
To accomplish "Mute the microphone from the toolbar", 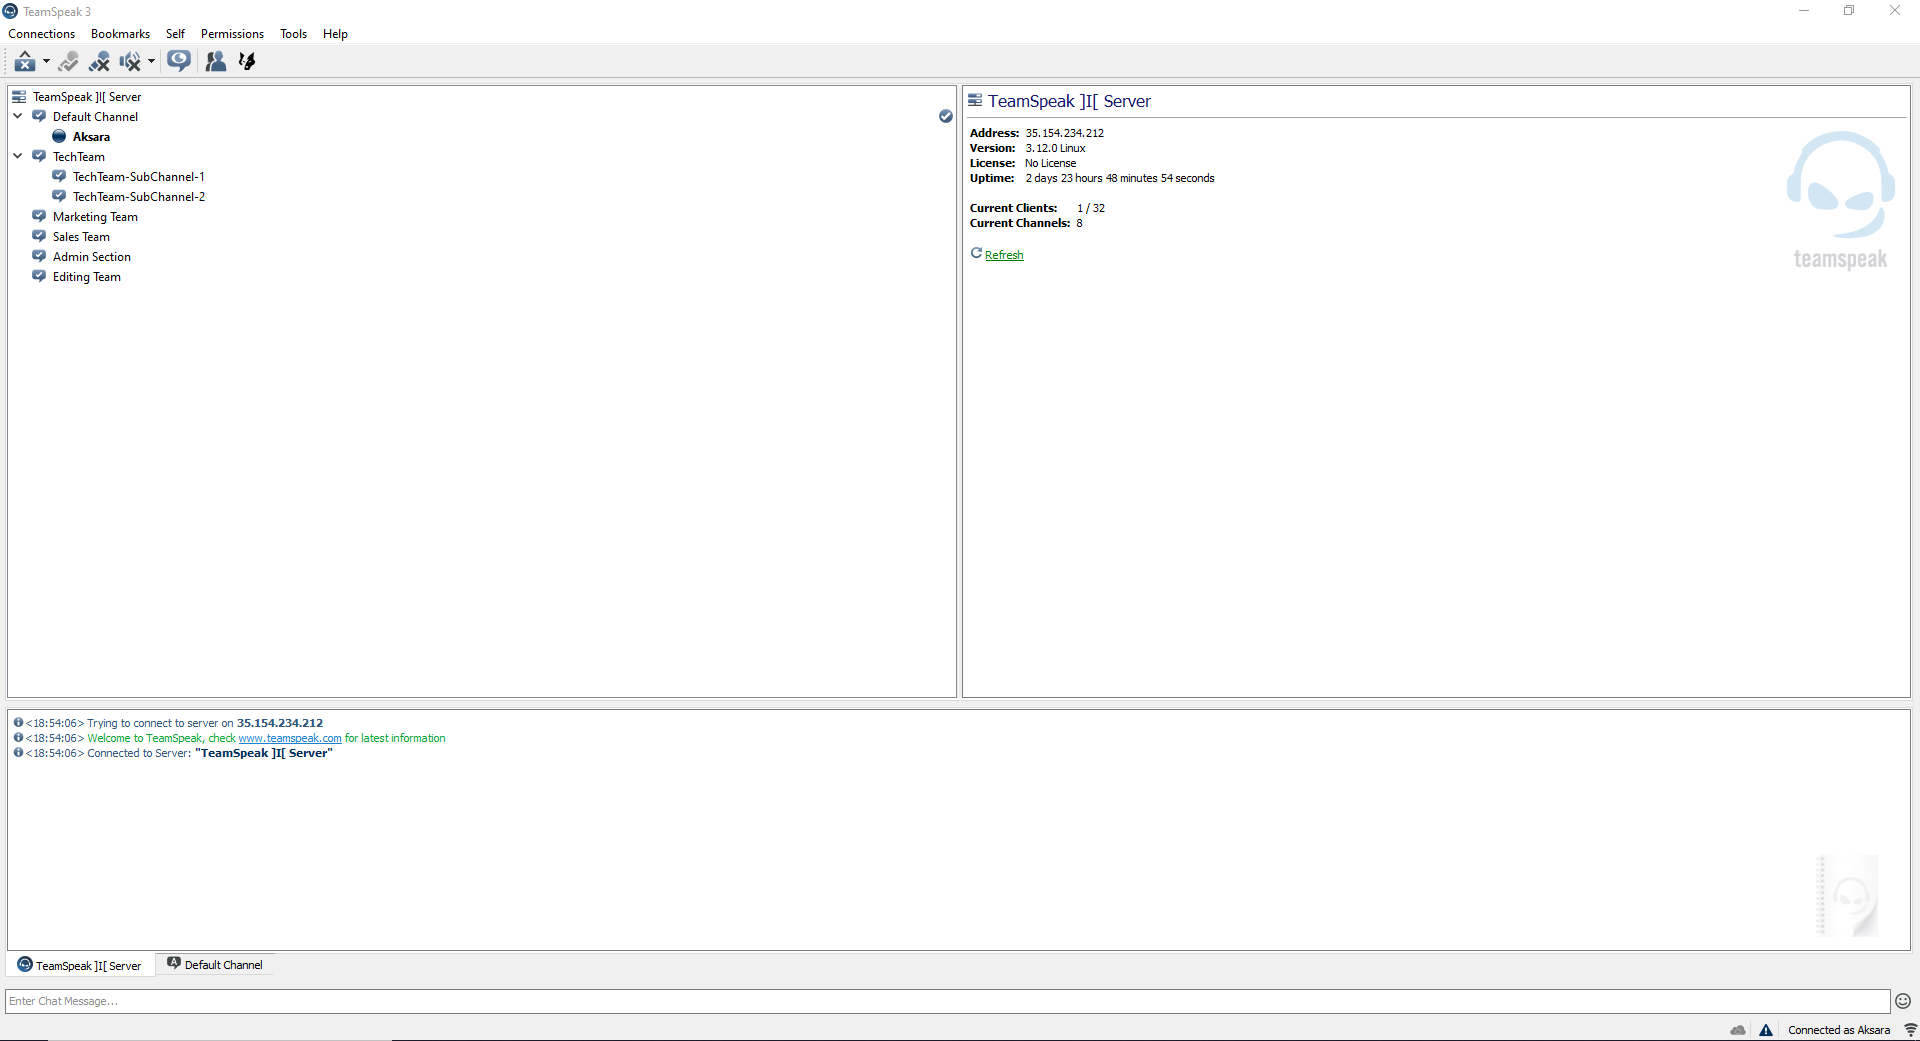I will coord(99,62).
